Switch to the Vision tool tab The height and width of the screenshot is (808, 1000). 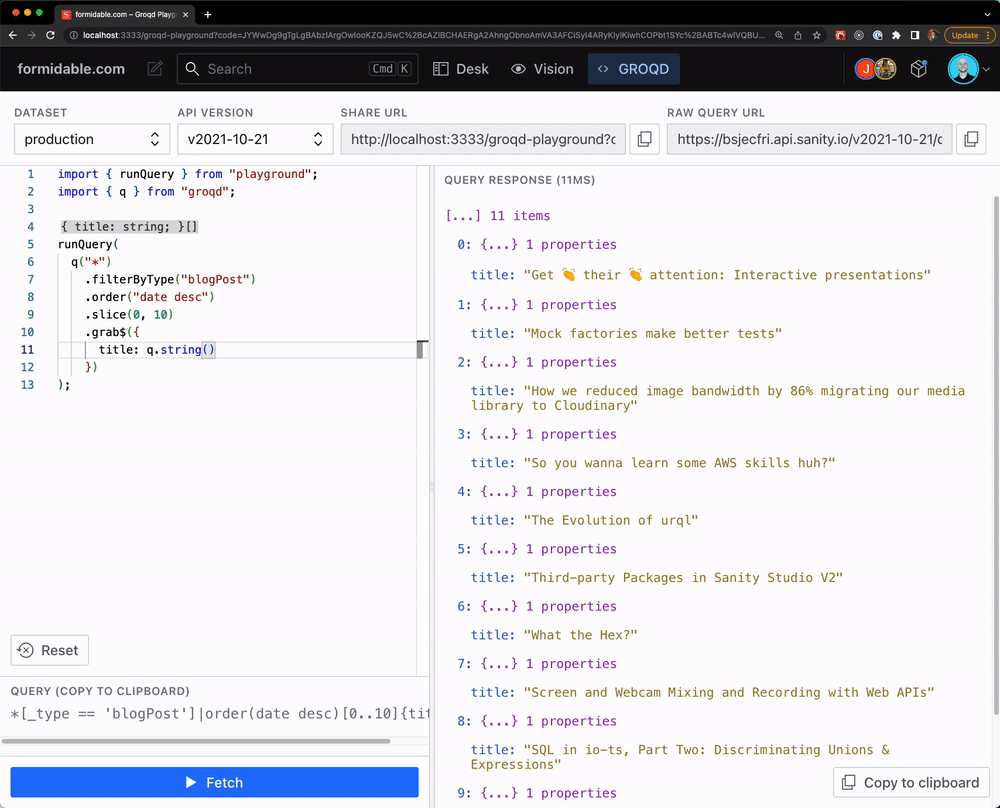(542, 69)
